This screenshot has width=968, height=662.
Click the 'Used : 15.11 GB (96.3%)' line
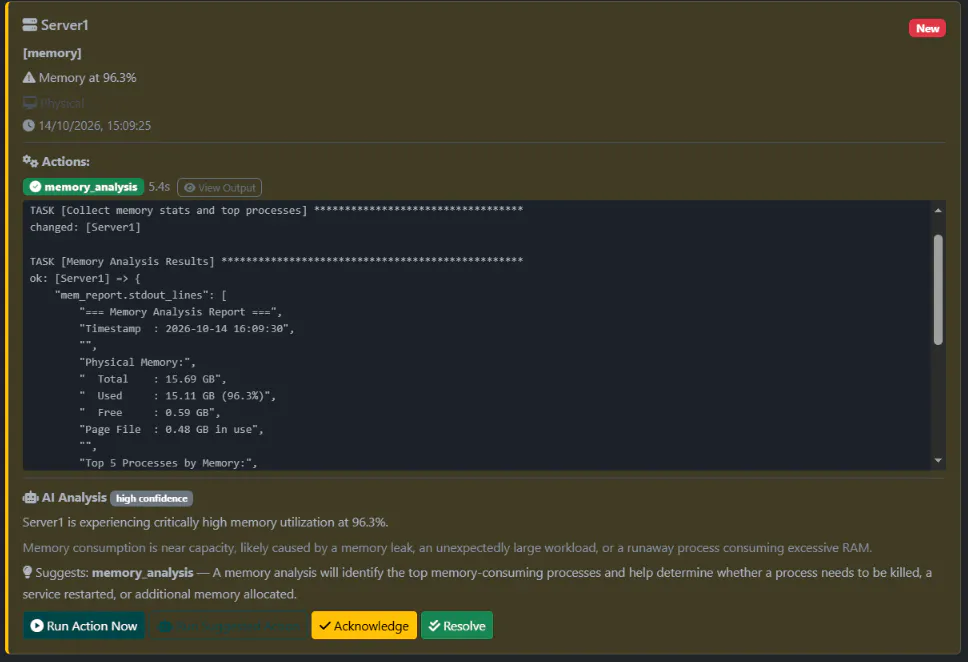(177, 396)
